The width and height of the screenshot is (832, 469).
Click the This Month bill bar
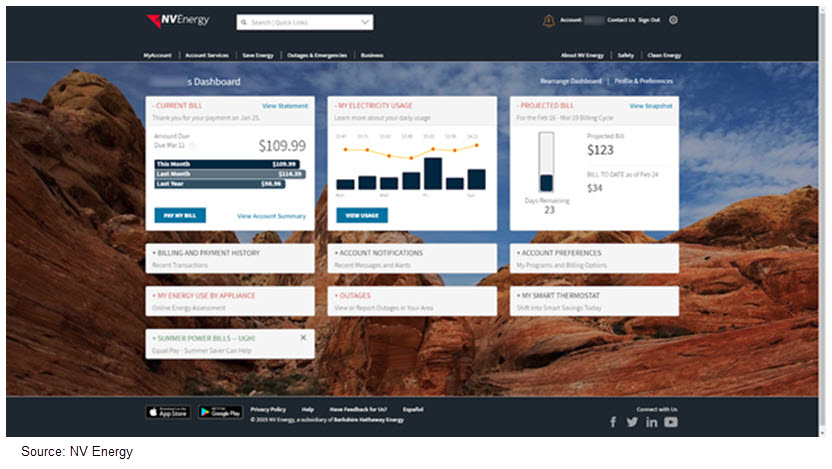click(227, 164)
